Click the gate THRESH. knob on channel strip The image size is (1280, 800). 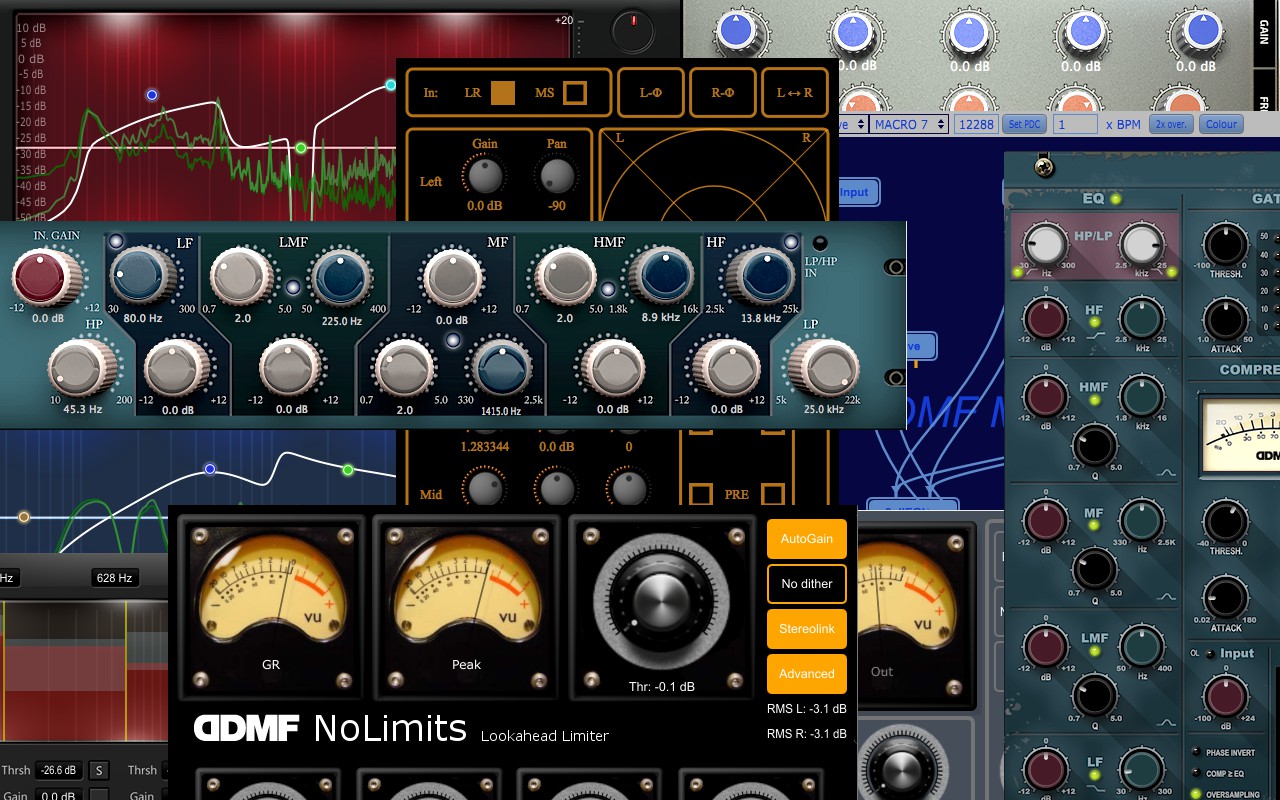point(1226,245)
